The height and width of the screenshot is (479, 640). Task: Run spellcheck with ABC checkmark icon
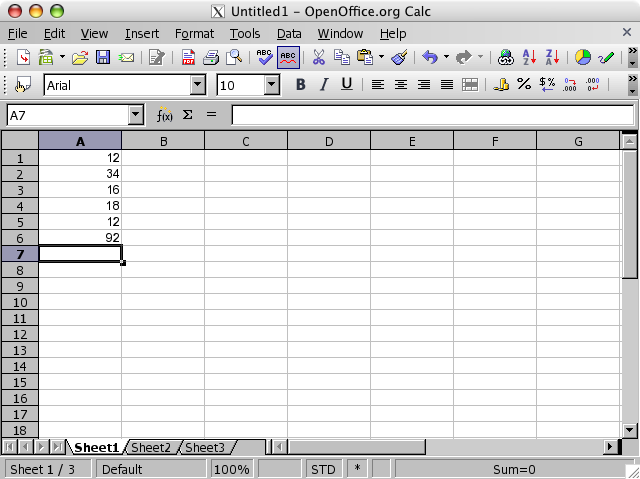pos(264,57)
